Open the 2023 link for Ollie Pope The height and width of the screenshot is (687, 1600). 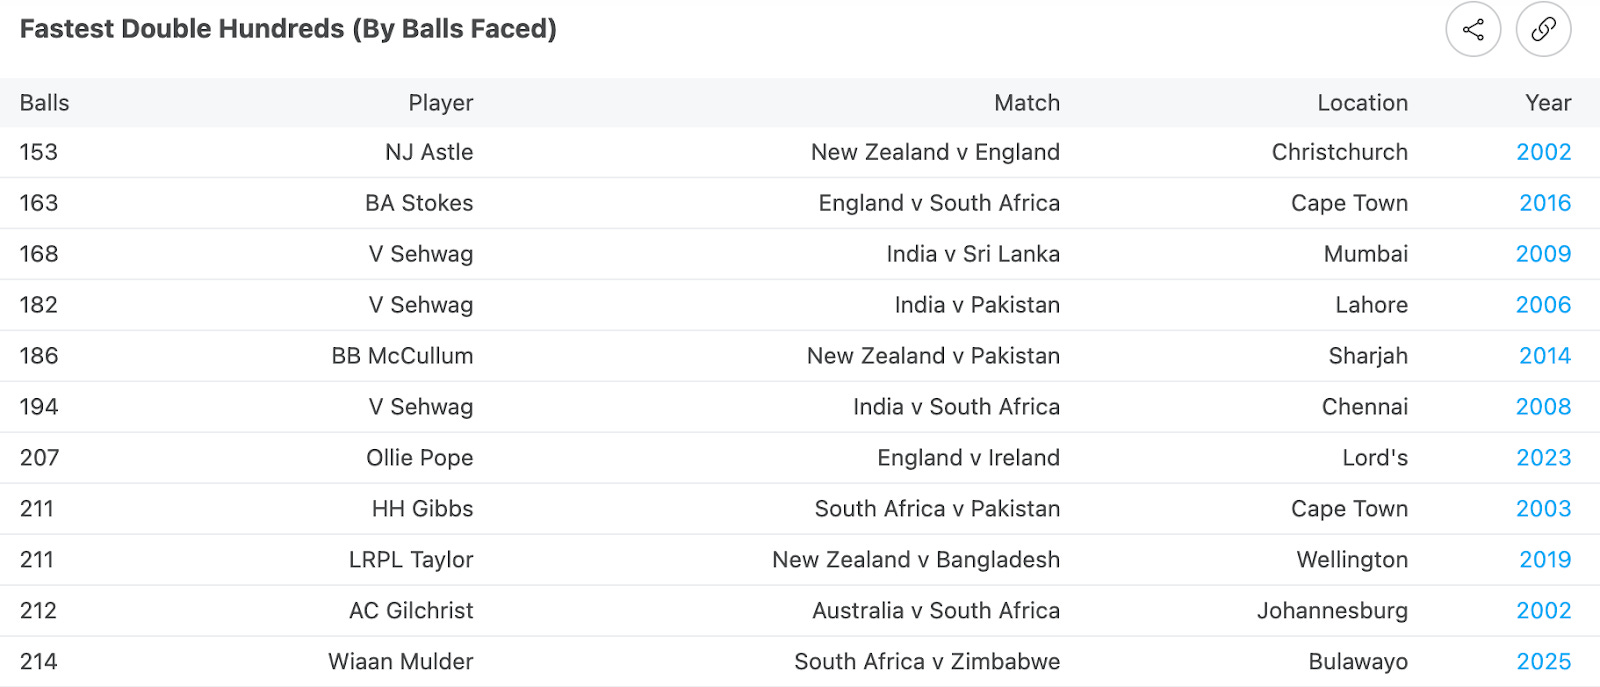click(x=1544, y=458)
